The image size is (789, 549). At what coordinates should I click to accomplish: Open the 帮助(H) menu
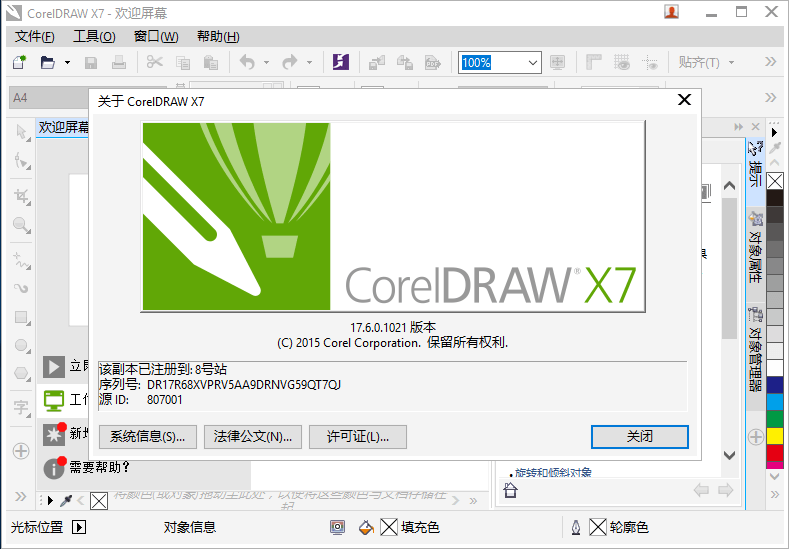[x=218, y=37]
